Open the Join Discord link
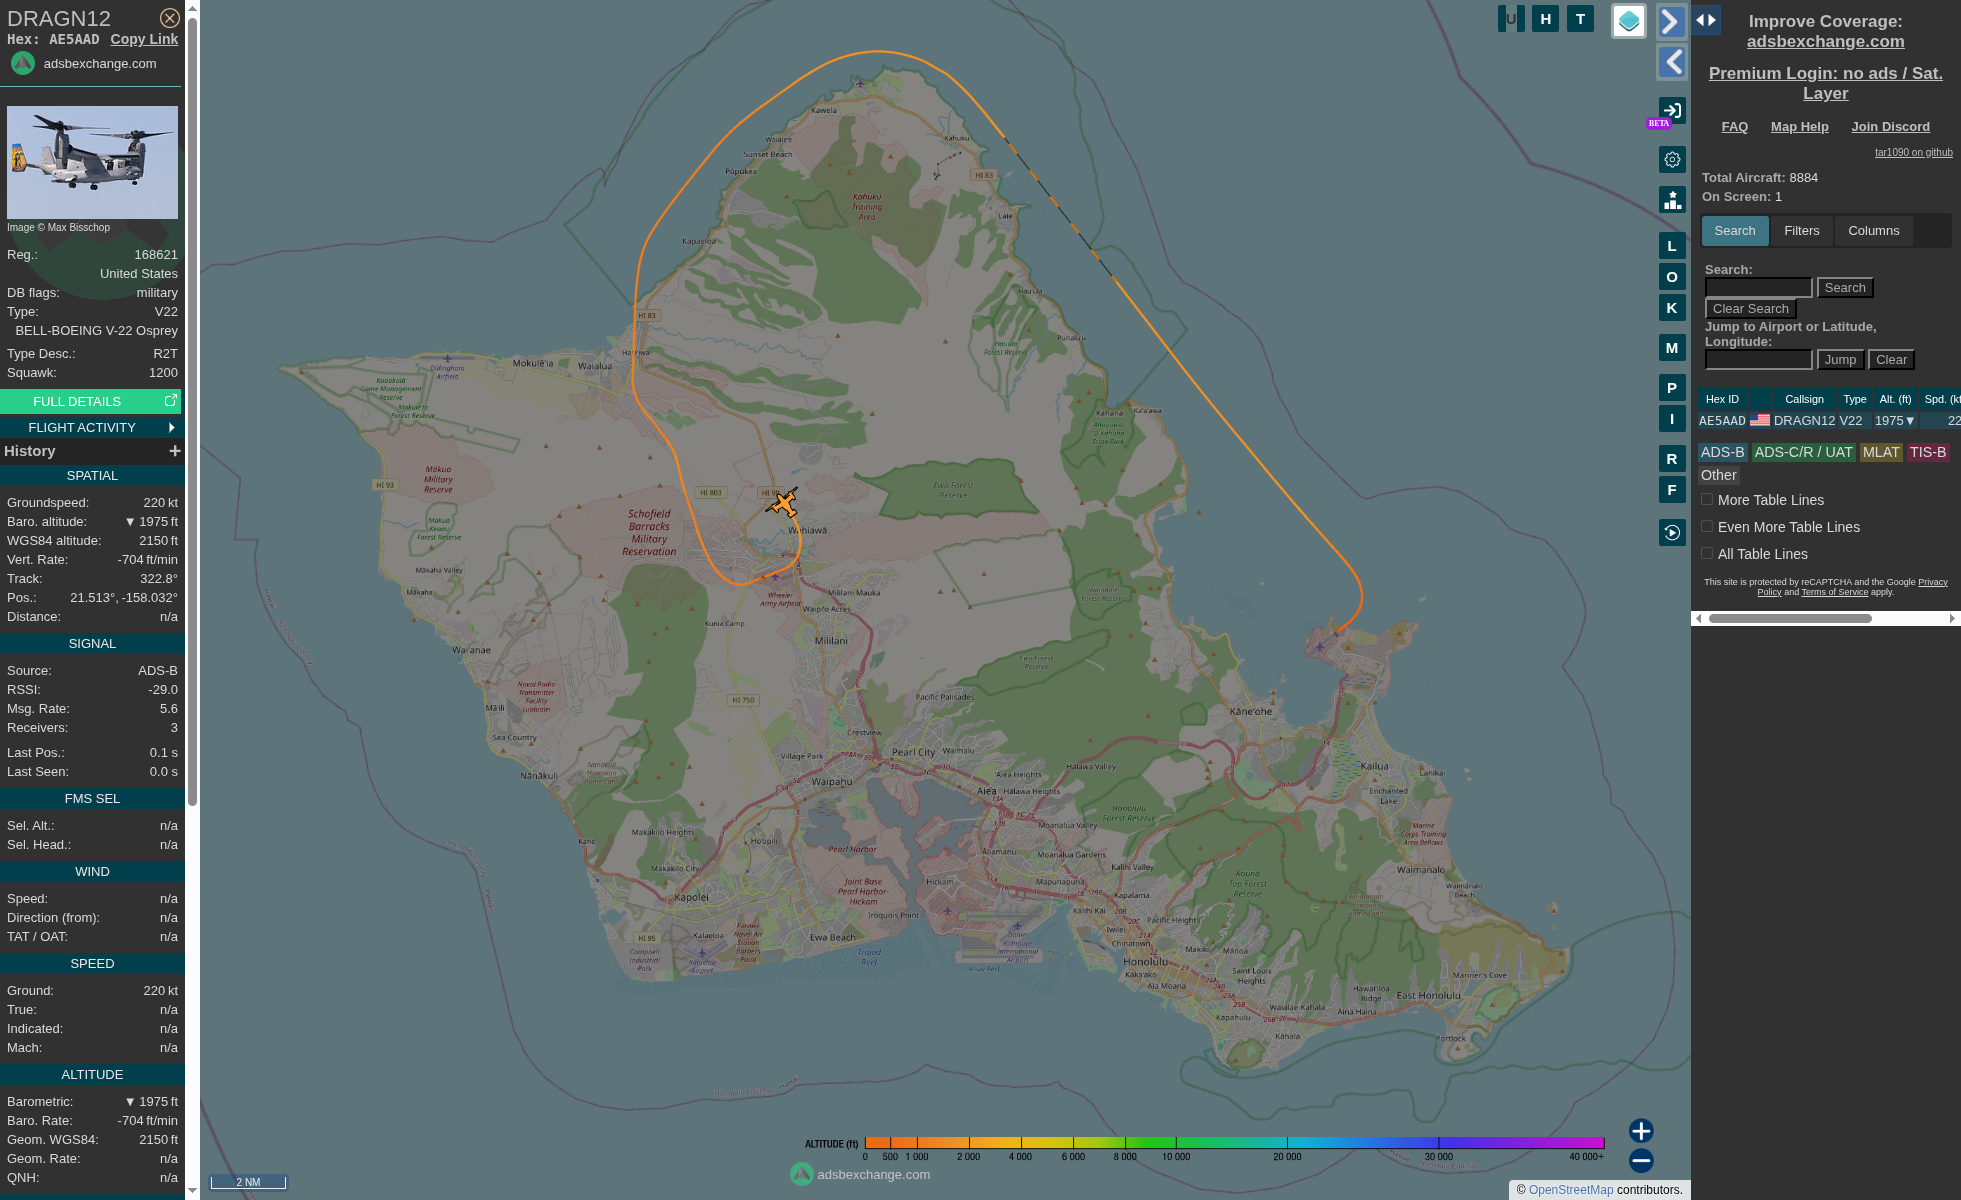This screenshot has height=1200, width=1961. [x=1891, y=127]
